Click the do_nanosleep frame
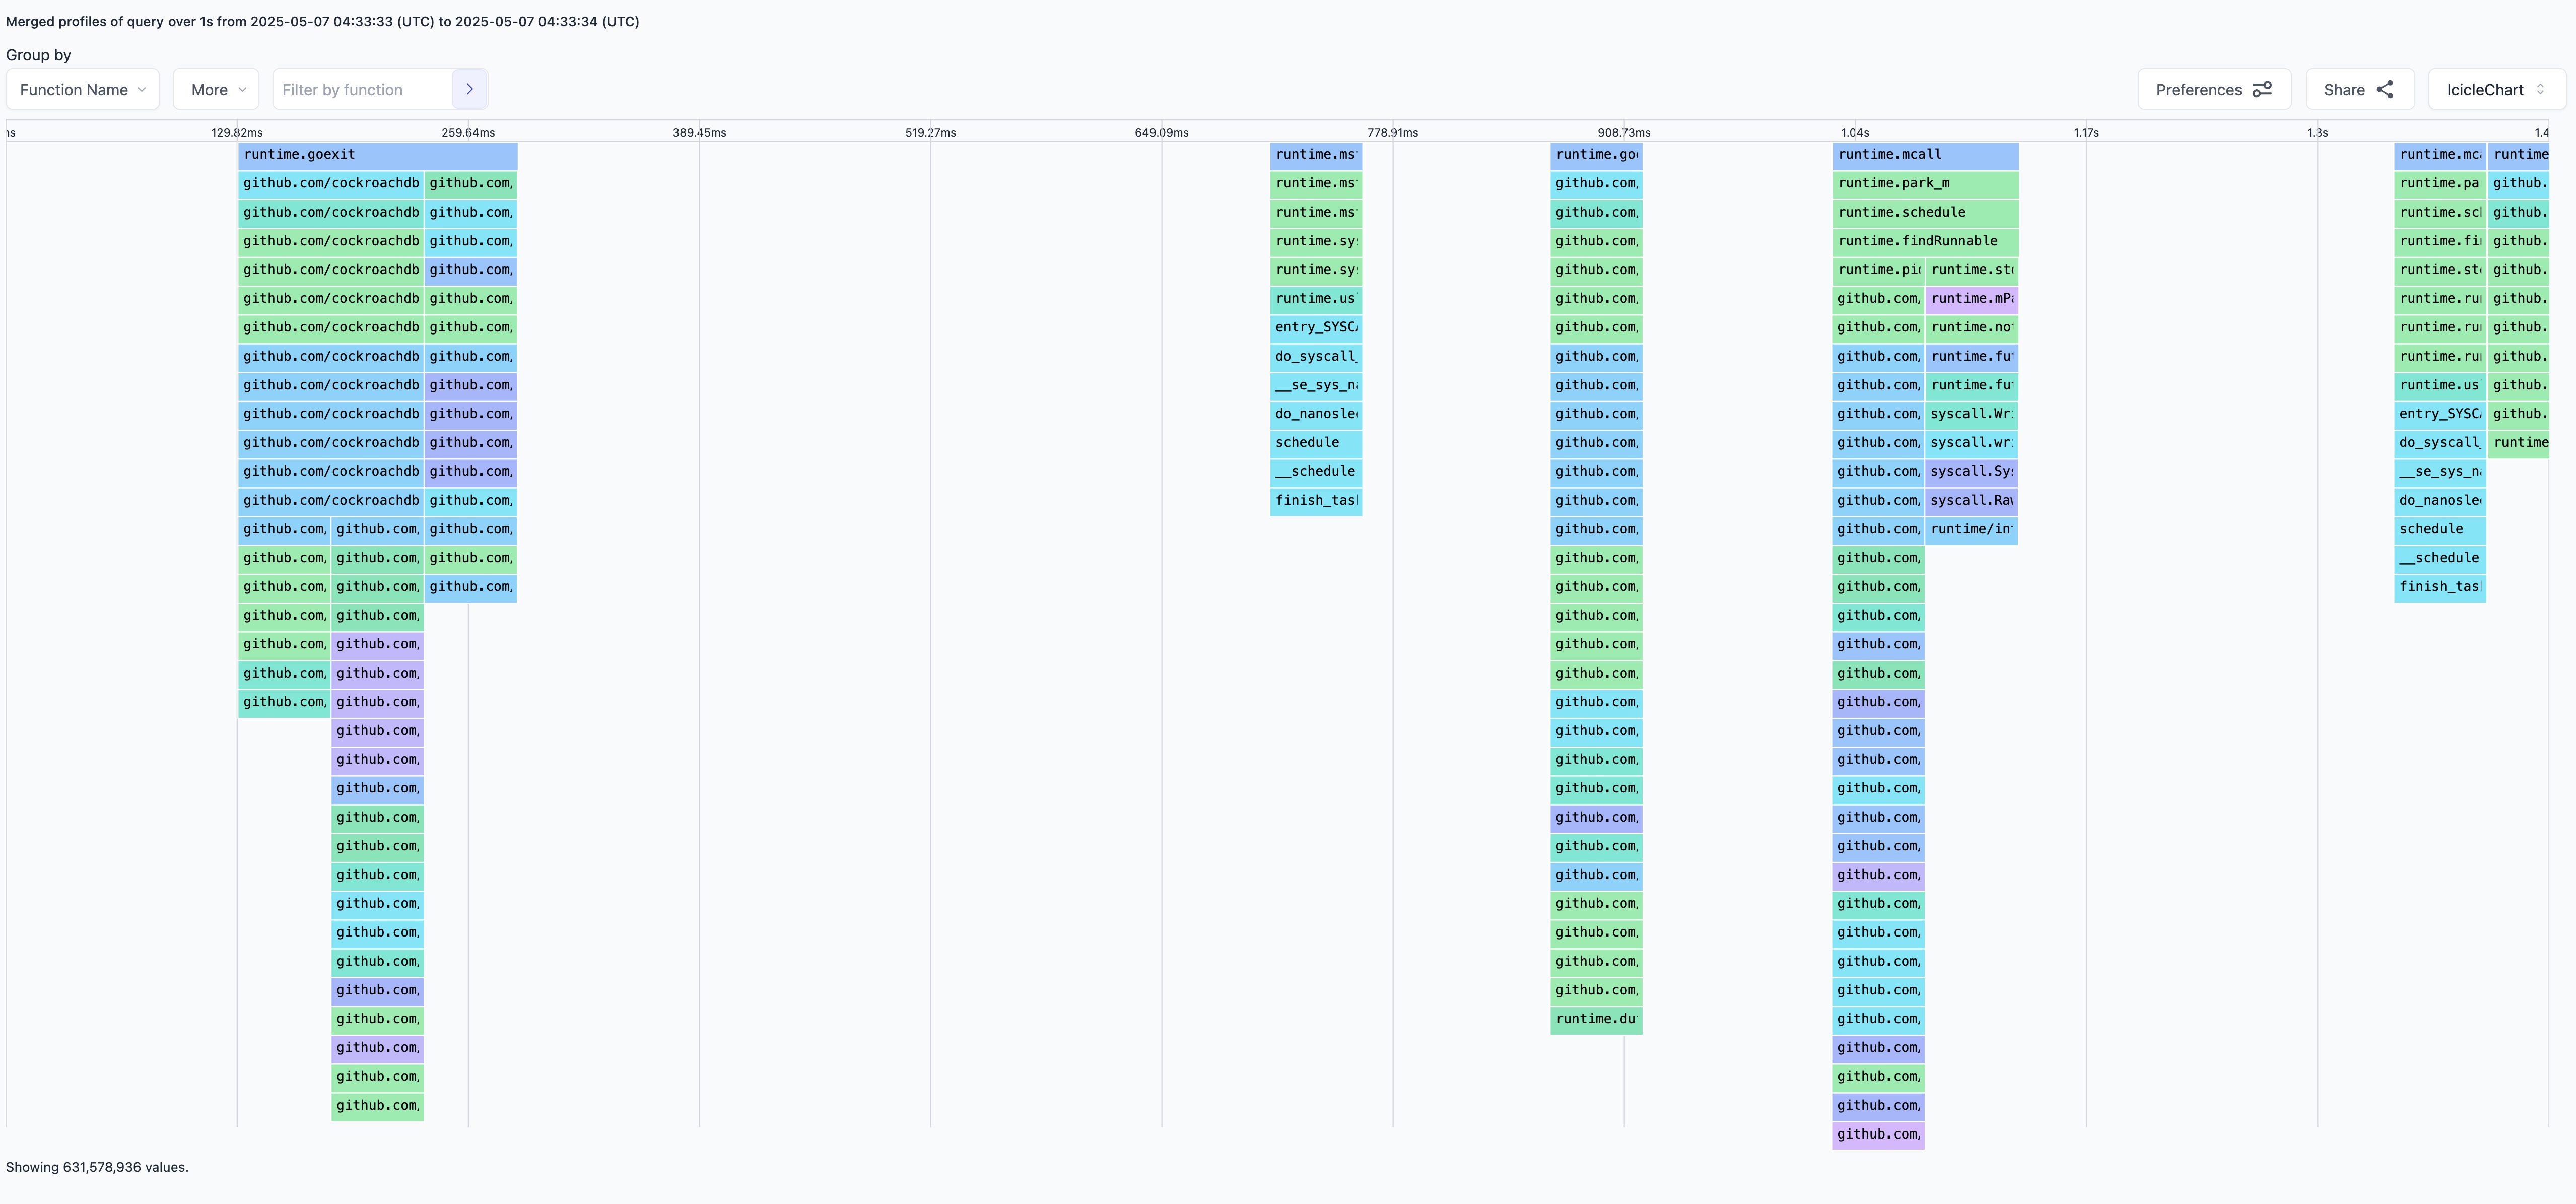This screenshot has height=1204, width=2576. (x=1316, y=414)
